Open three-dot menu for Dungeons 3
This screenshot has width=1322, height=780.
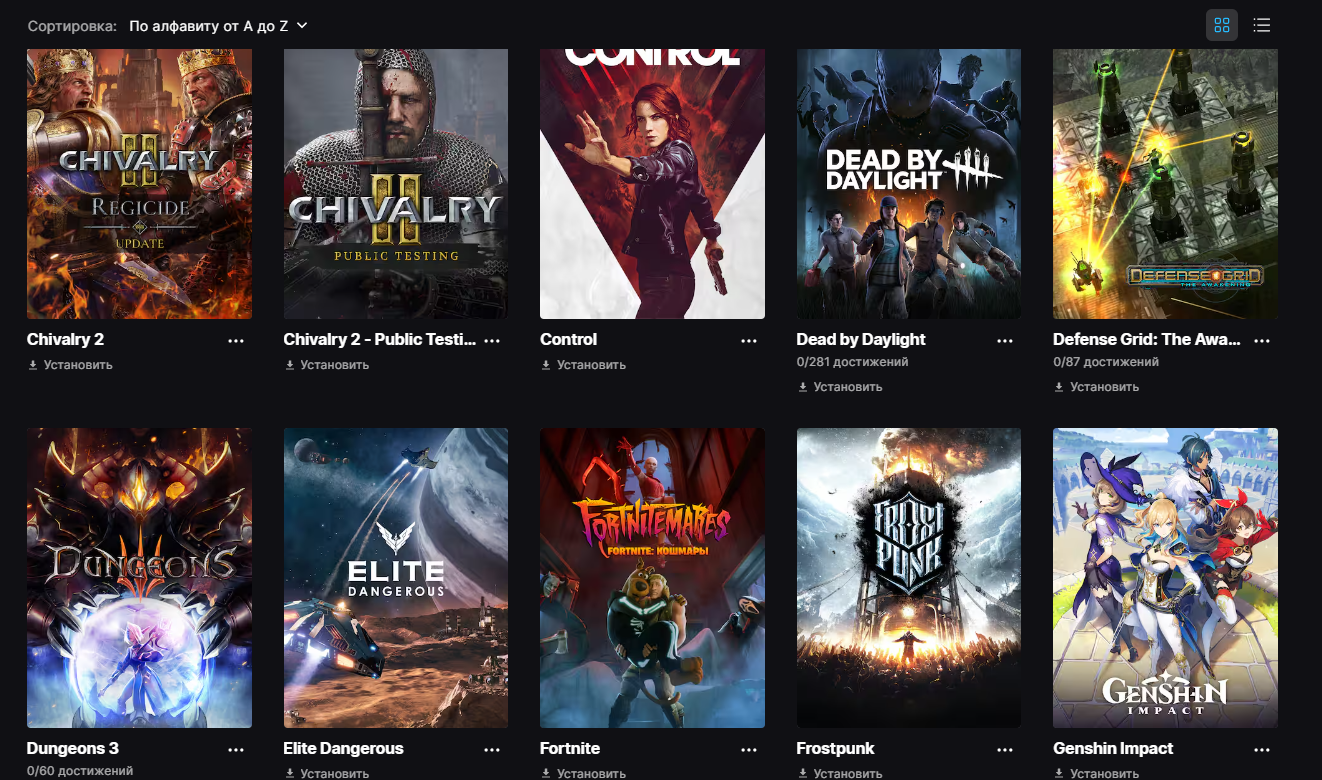(x=236, y=749)
